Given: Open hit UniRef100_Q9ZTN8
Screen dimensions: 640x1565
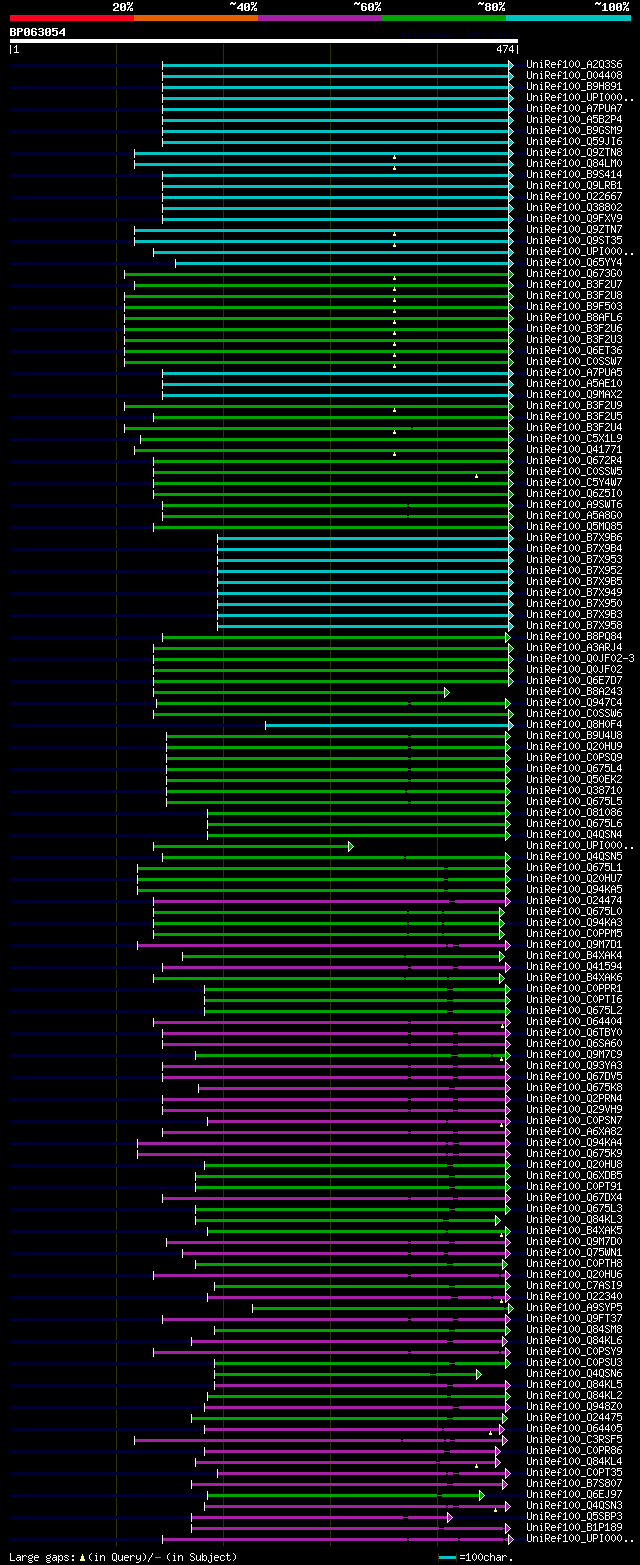Looking at the screenshot, I should pyautogui.click(x=576, y=152).
